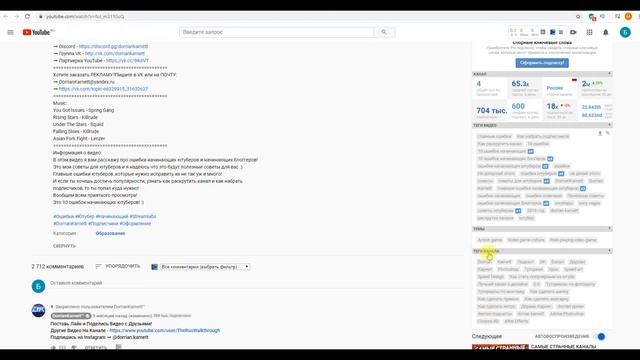Click the browser address bar URL
The image size is (640, 360).
85,17
